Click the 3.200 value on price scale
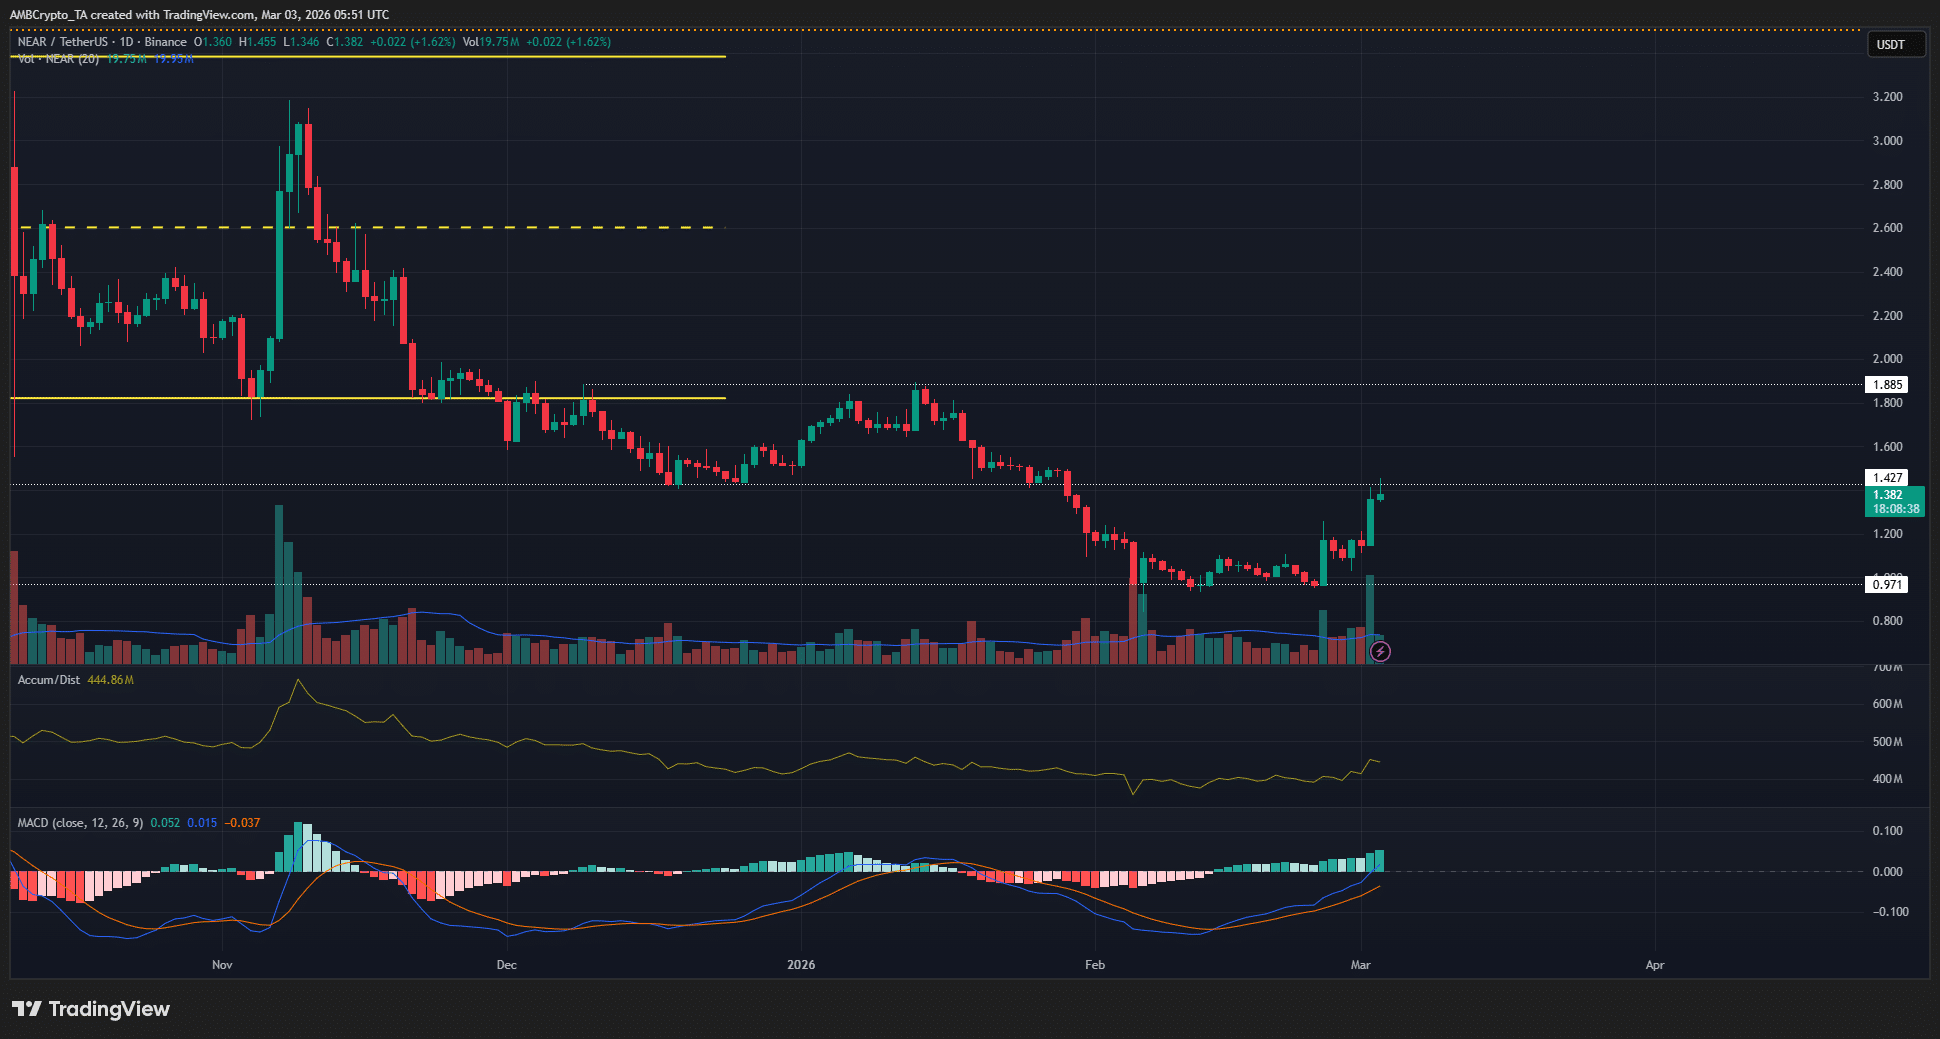Image resolution: width=1940 pixels, height=1039 pixels. tap(1887, 97)
